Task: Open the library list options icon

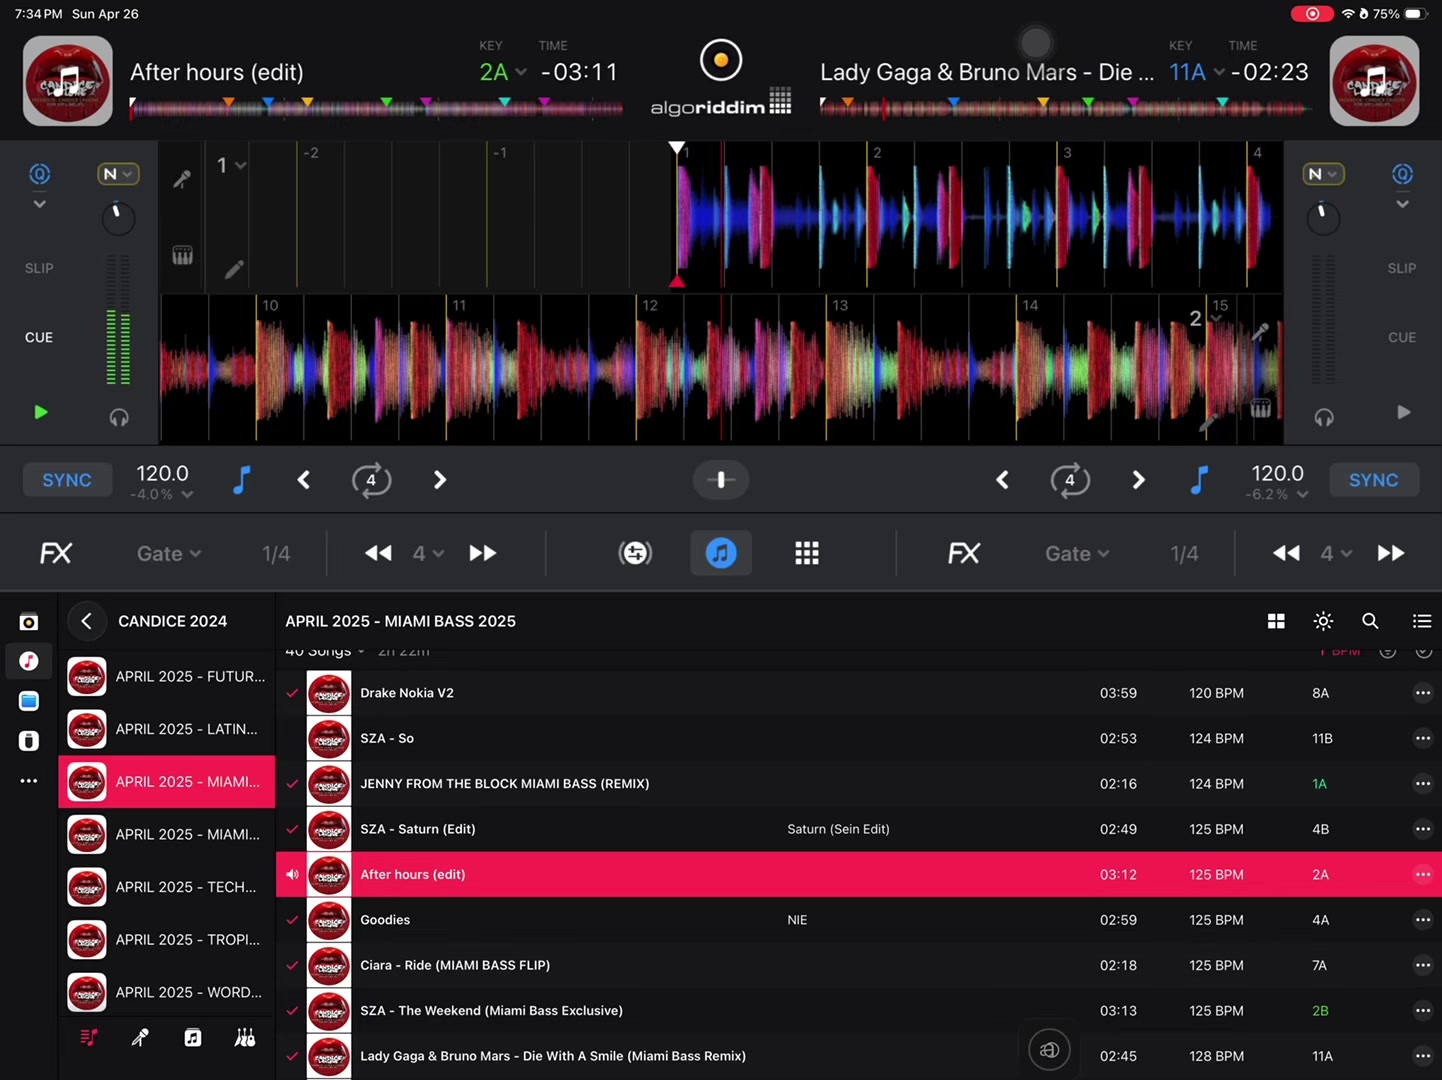Action: point(1421,621)
